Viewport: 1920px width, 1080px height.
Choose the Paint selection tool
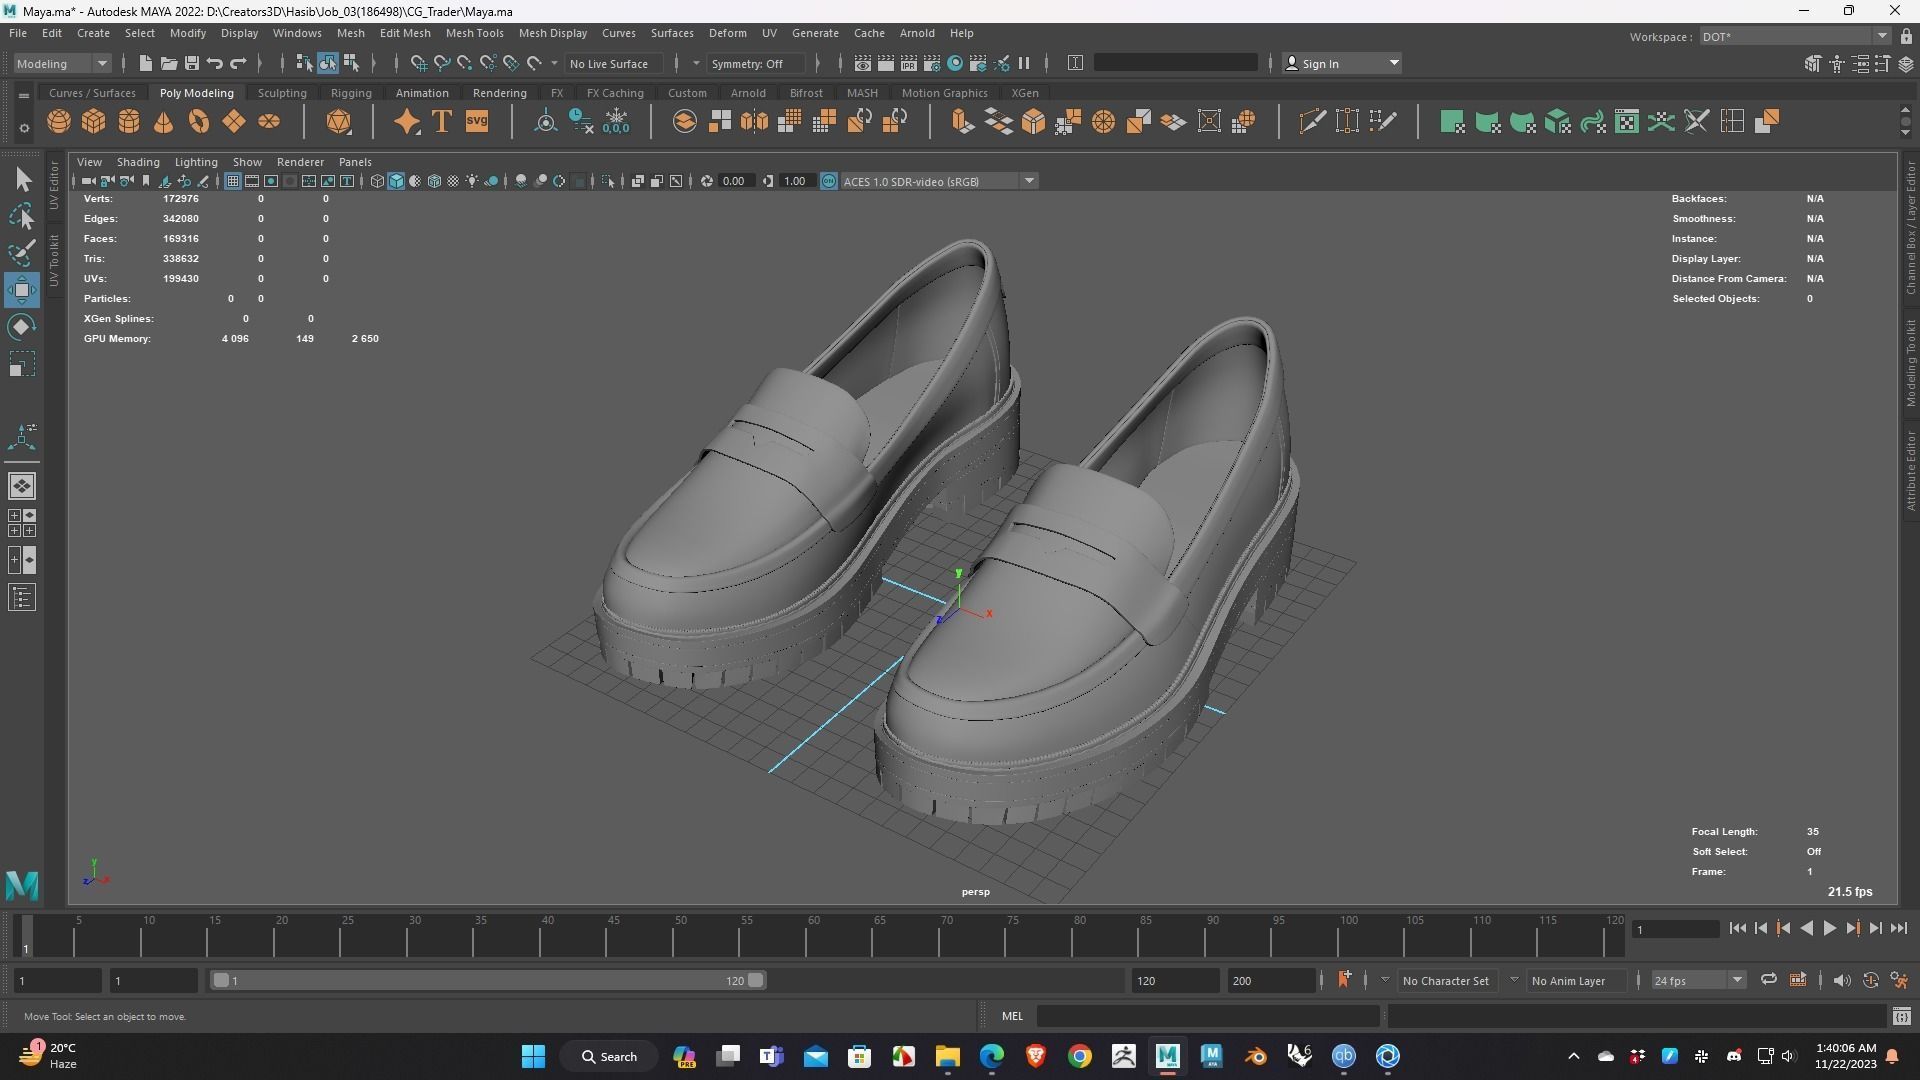[22, 254]
